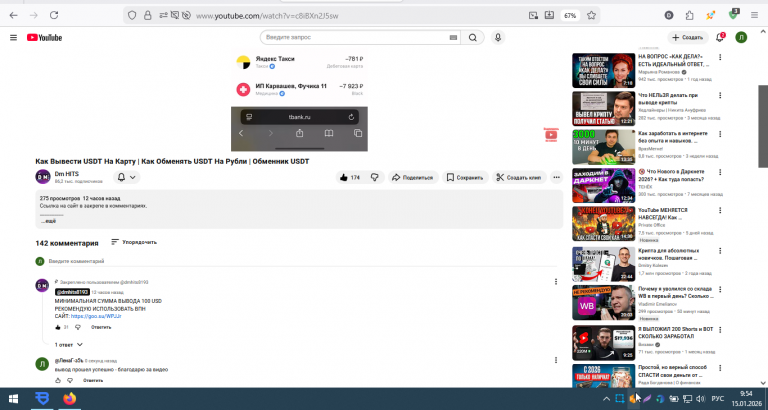Open the YouTube guide hamburger menu

point(13,38)
